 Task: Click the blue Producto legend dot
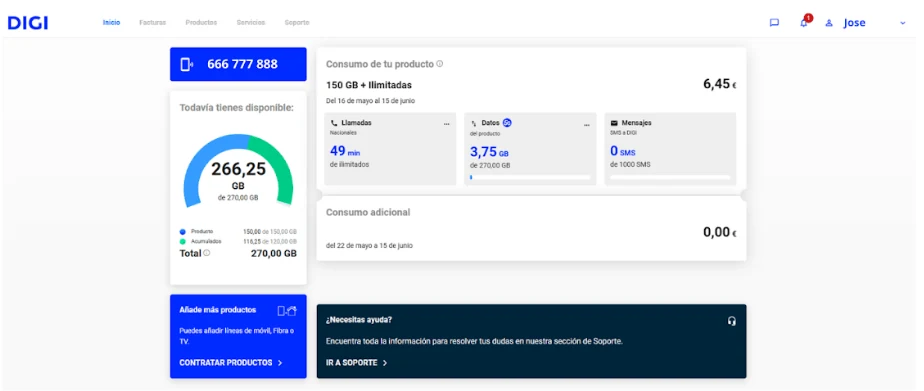coord(183,232)
